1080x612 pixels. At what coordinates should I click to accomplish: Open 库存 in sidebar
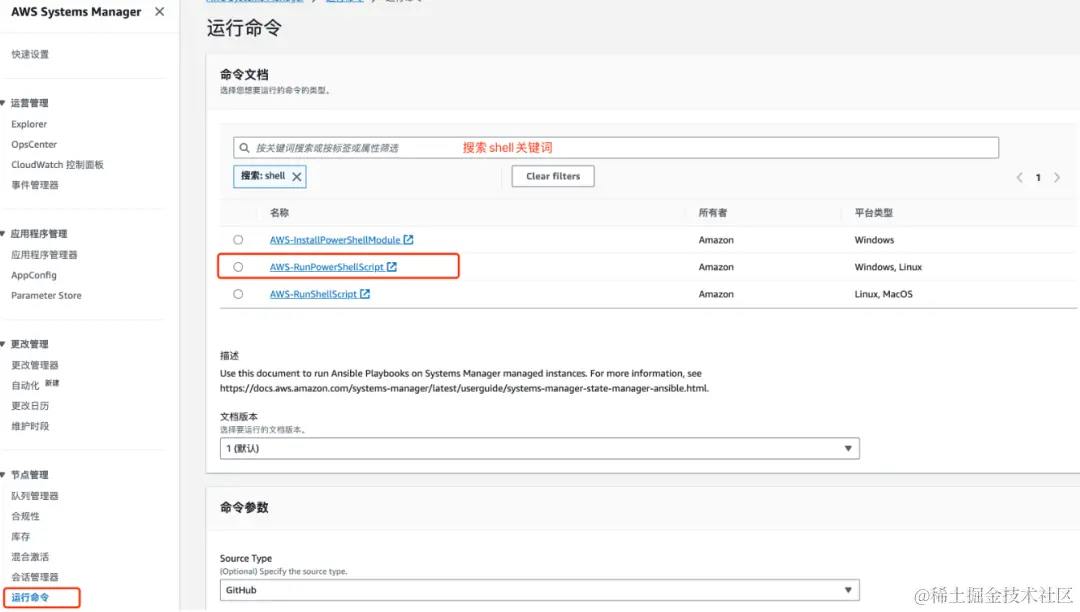[21, 536]
